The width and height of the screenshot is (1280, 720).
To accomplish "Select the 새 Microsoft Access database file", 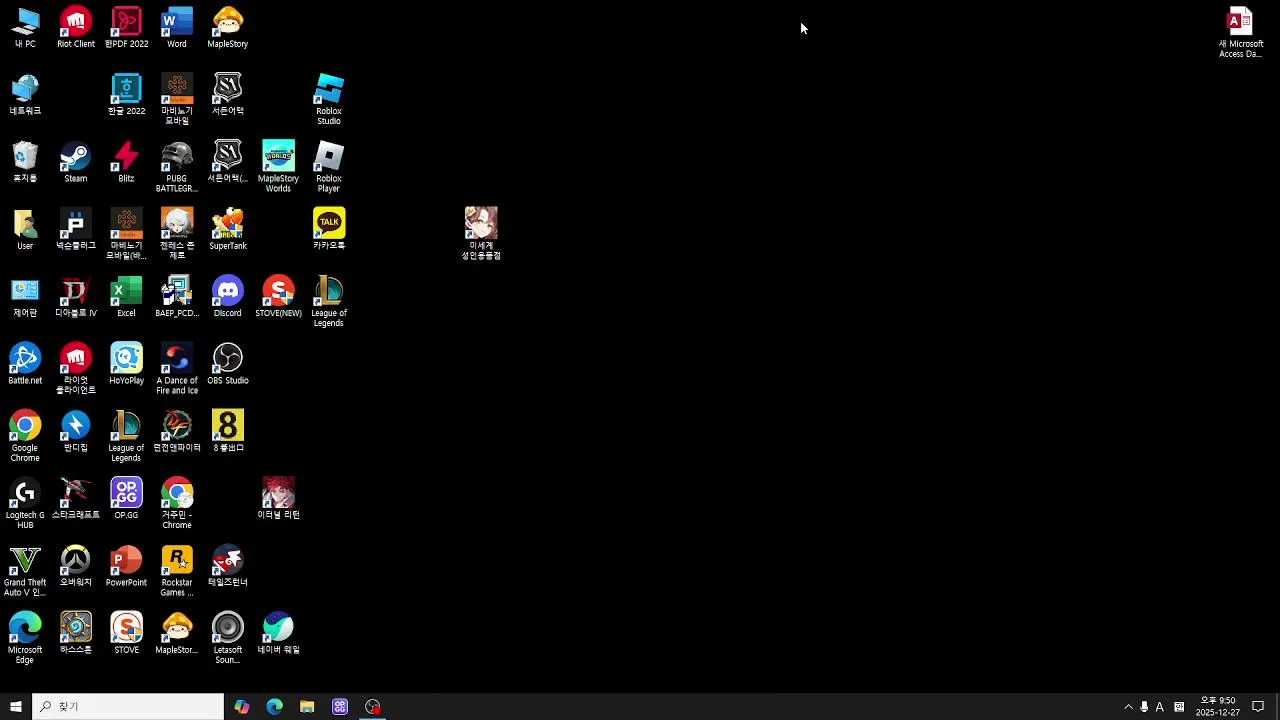I will coord(1240,33).
